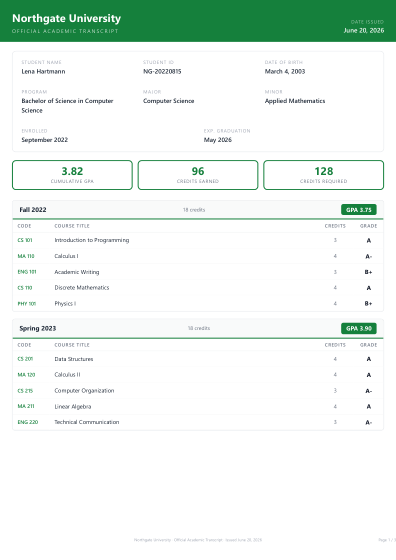Click the Introduction to Programming title
Screen dimensions: 396x560
(92, 240)
